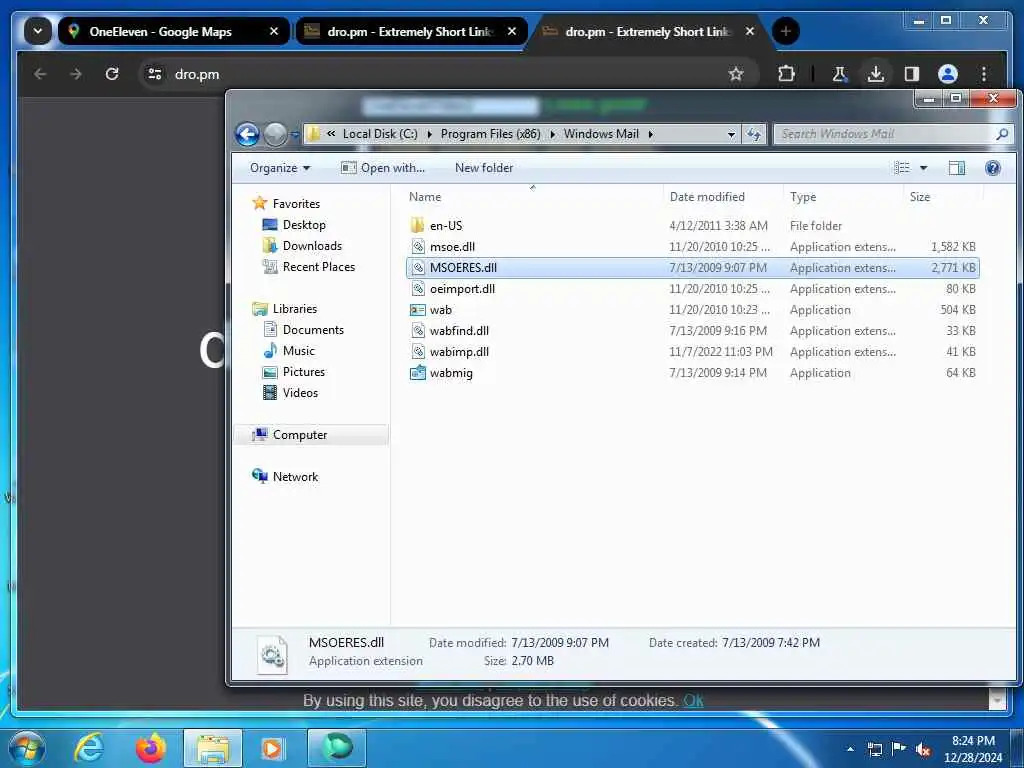Screen dimensions: 1024x768
Task: Close the OneEleven - Google Maps tab
Action: (x=274, y=31)
